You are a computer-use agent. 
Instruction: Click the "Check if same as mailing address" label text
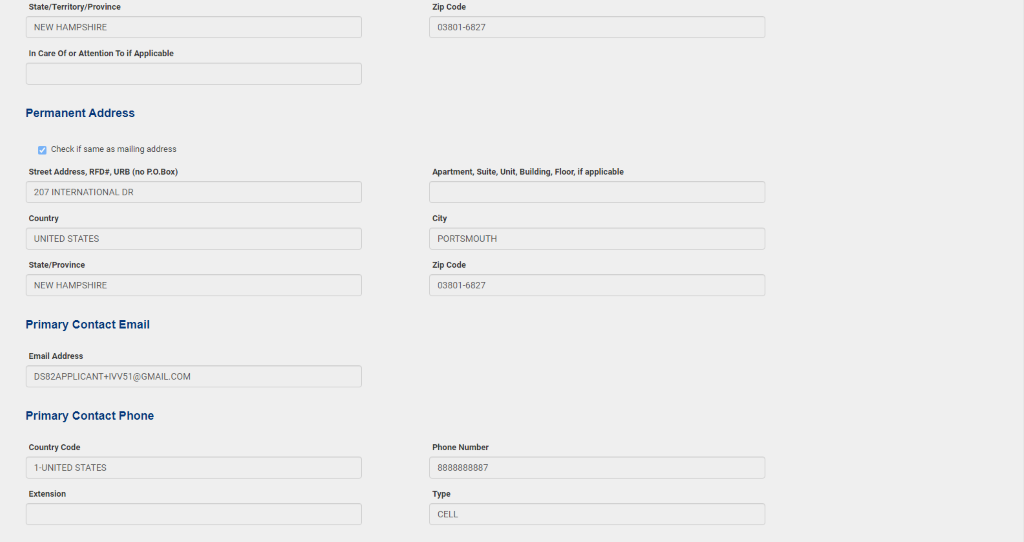click(x=114, y=150)
